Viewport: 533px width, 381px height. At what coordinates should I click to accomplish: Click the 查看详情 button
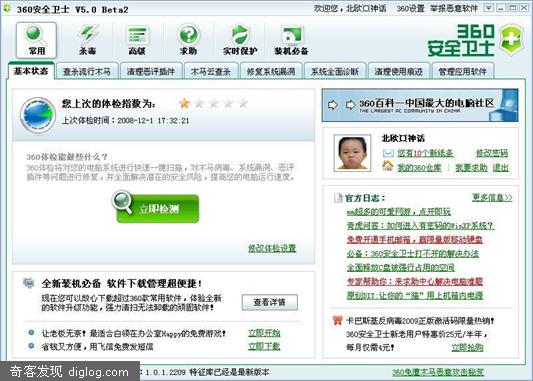click(270, 302)
